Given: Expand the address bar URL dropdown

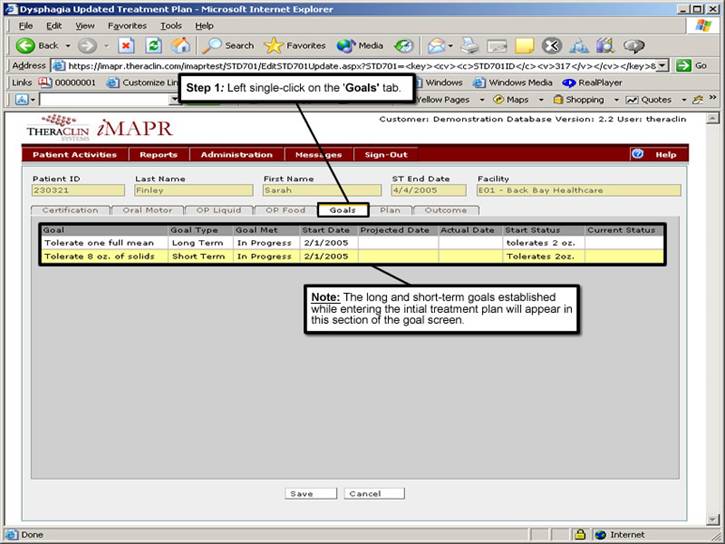Looking at the screenshot, I should [661, 65].
